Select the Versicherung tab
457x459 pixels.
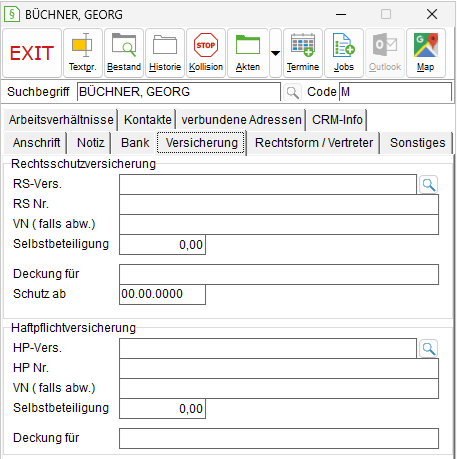[201, 143]
